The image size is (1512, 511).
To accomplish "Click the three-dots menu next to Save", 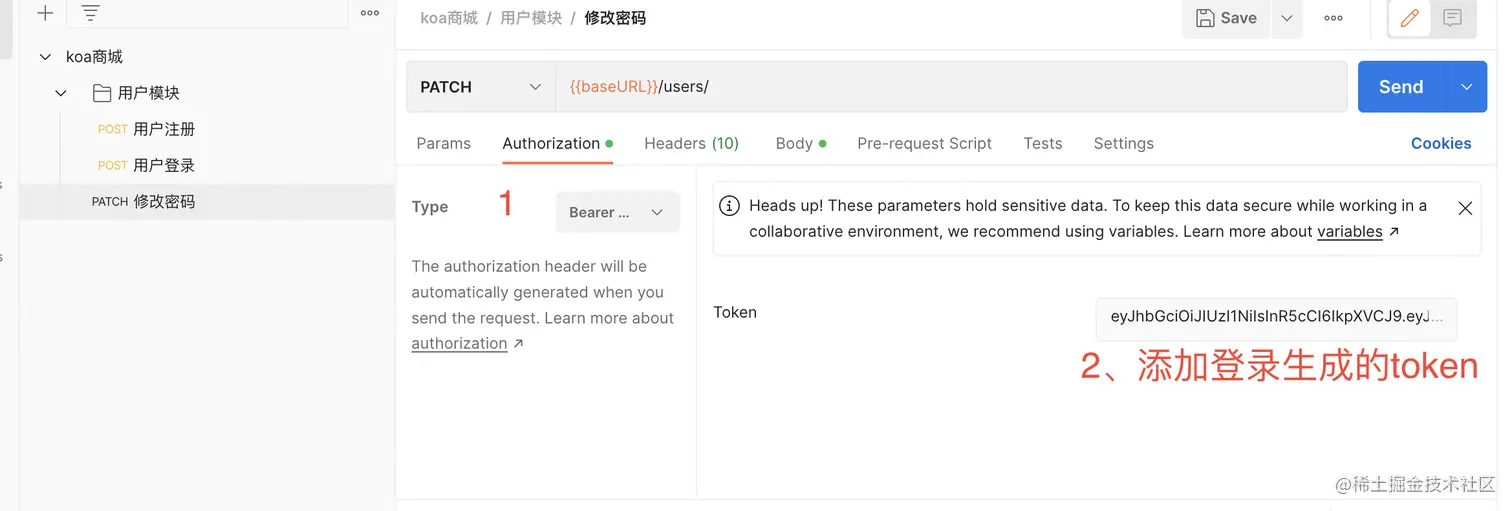I will tap(1333, 18).
